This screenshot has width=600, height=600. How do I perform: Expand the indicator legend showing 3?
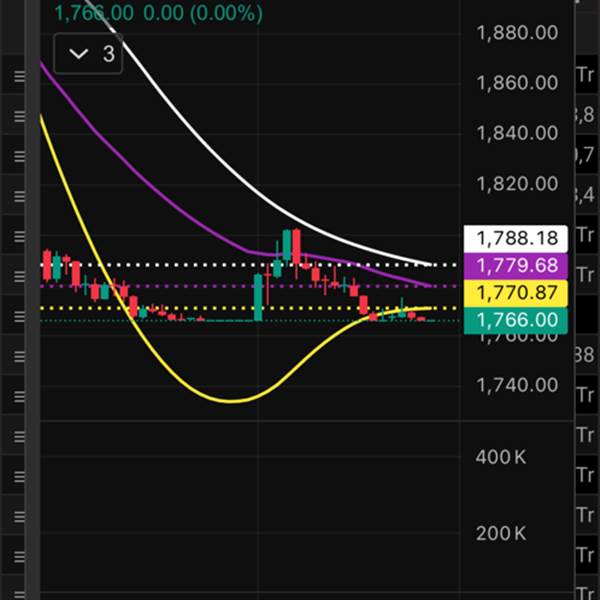pyautogui.click(x=88, y=54)
